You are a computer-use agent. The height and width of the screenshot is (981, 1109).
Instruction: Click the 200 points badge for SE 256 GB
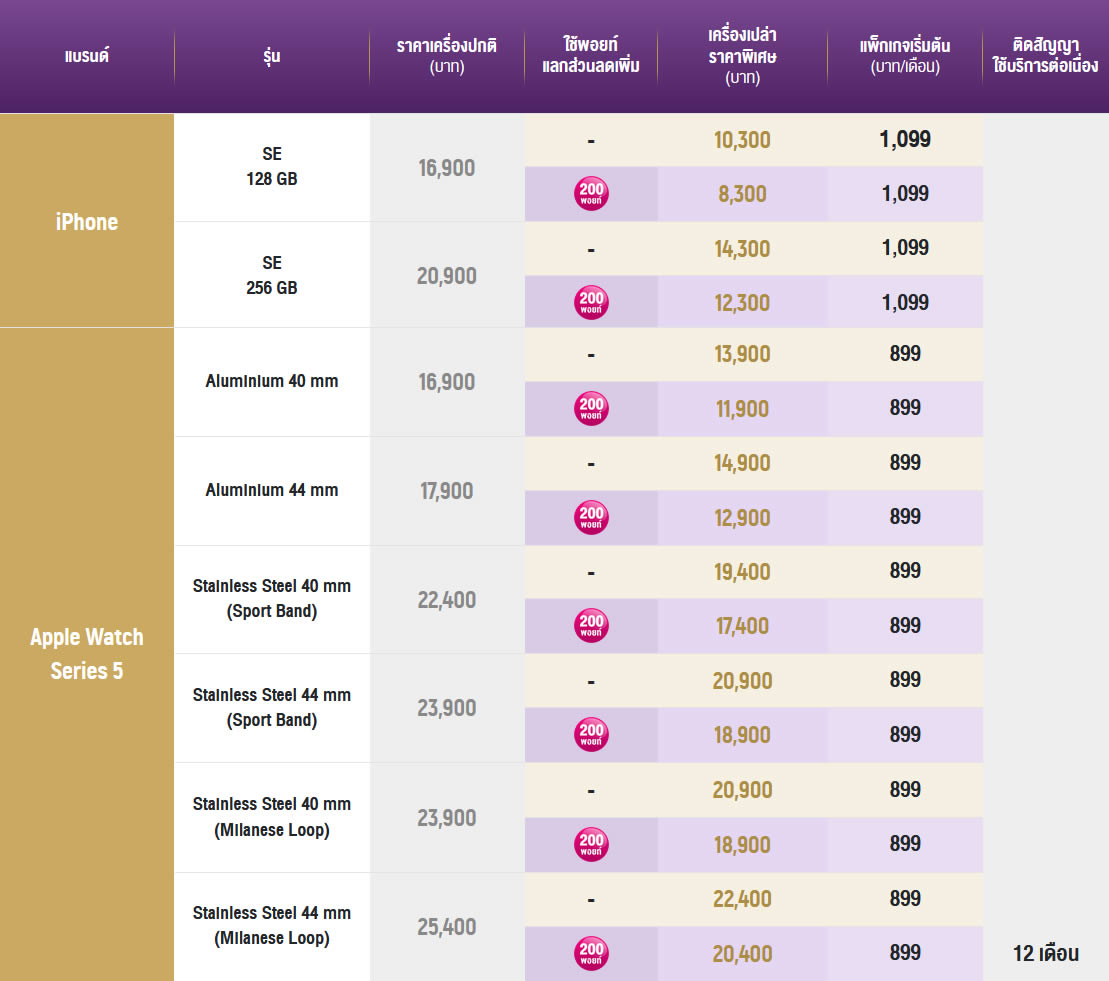[591, 302]
